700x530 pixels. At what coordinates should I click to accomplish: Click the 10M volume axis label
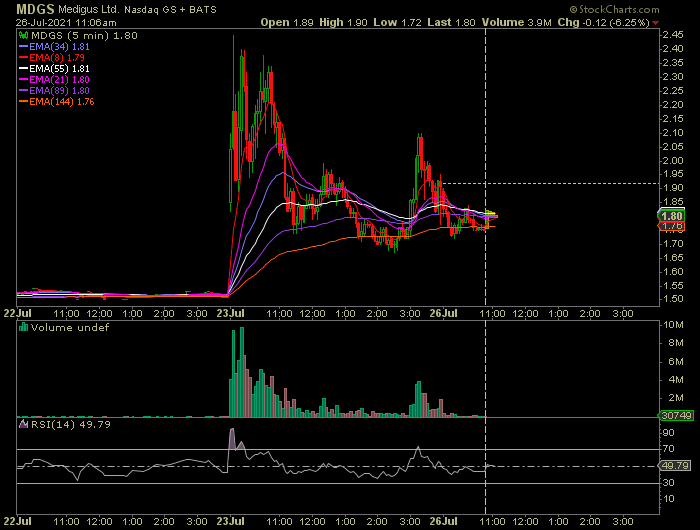point(673,325)
